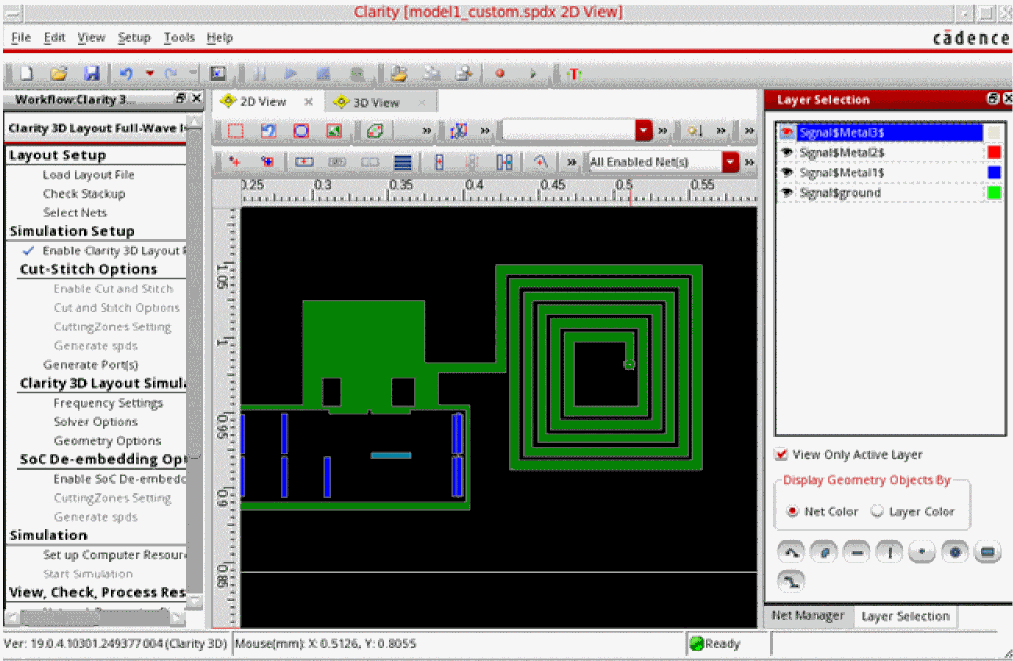The height and width of the screenshot is (661, 1013).
Task: Toggle the via dot filter button
Action: pos(922,552)
